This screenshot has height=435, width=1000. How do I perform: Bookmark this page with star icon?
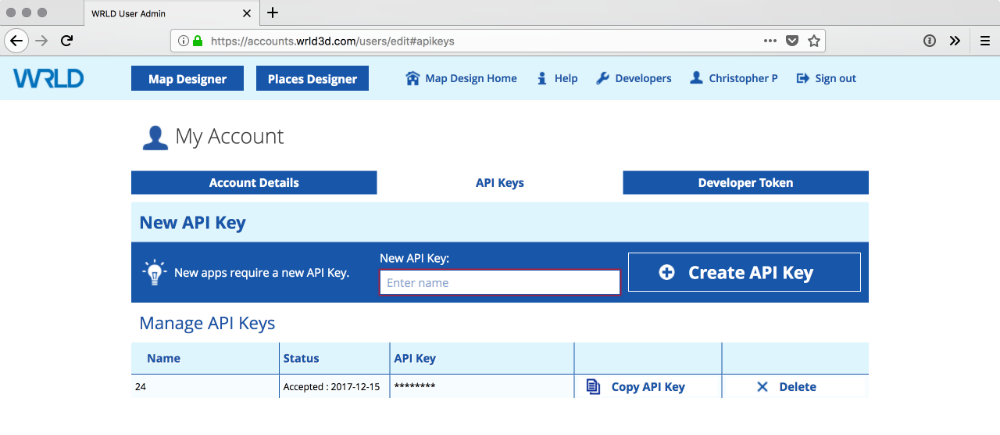coord(813,41)
